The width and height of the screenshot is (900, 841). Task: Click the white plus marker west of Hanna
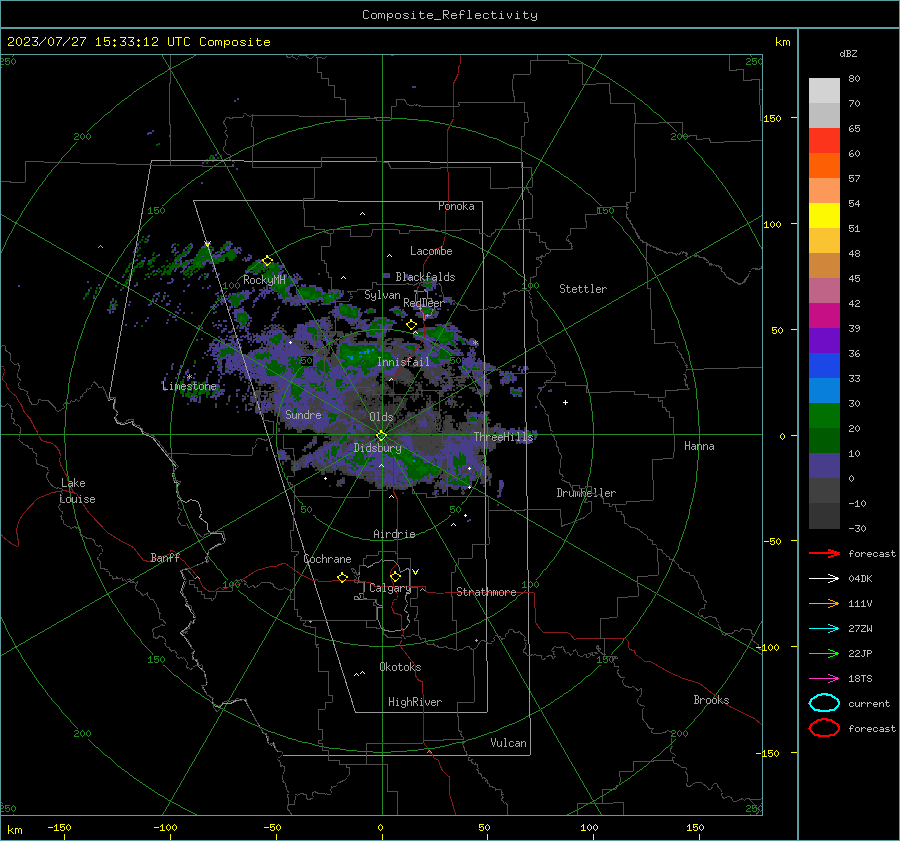[565, 402]
